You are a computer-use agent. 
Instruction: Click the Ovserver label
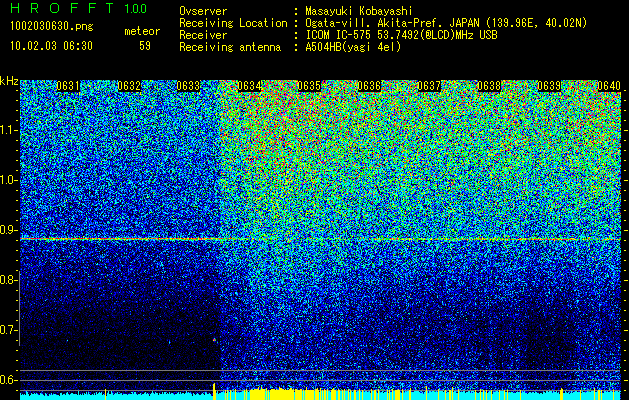coord(203,11)
